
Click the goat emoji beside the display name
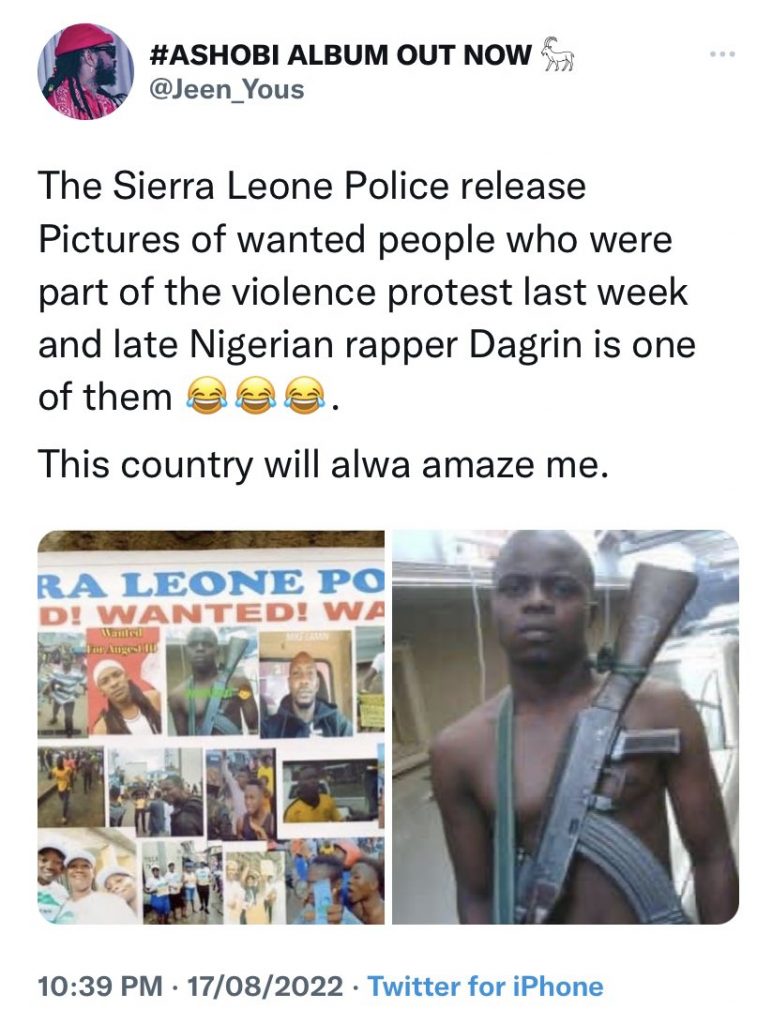click(x=556, y=53)
